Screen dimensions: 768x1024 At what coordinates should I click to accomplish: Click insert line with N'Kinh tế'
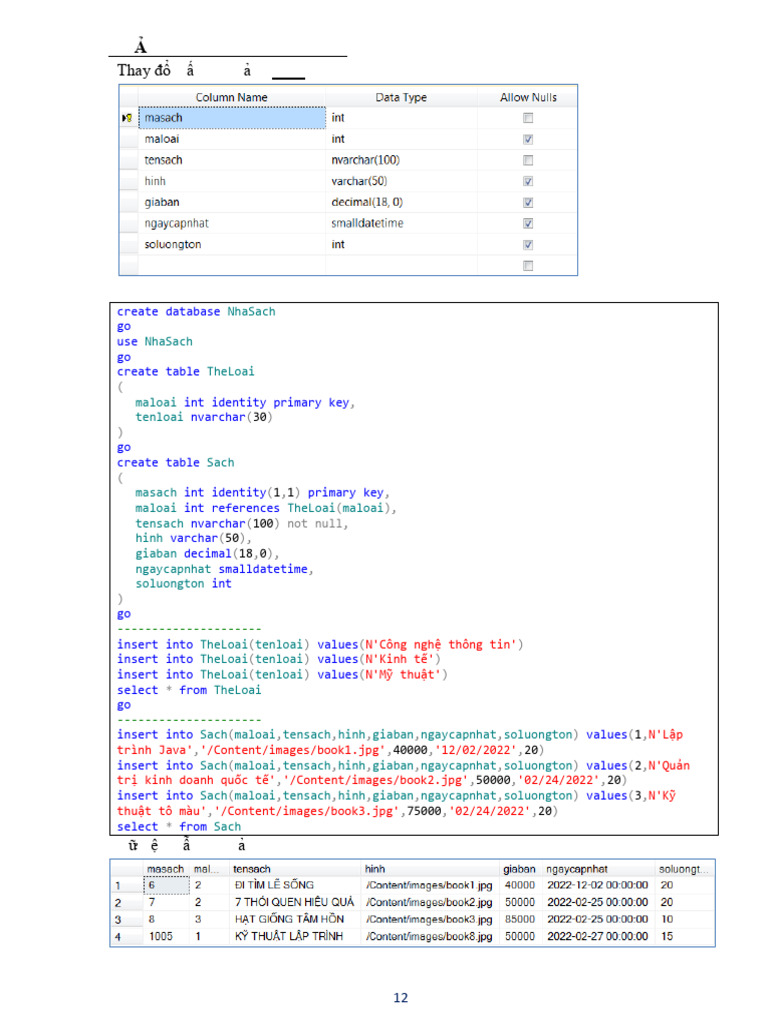[279, 660]
